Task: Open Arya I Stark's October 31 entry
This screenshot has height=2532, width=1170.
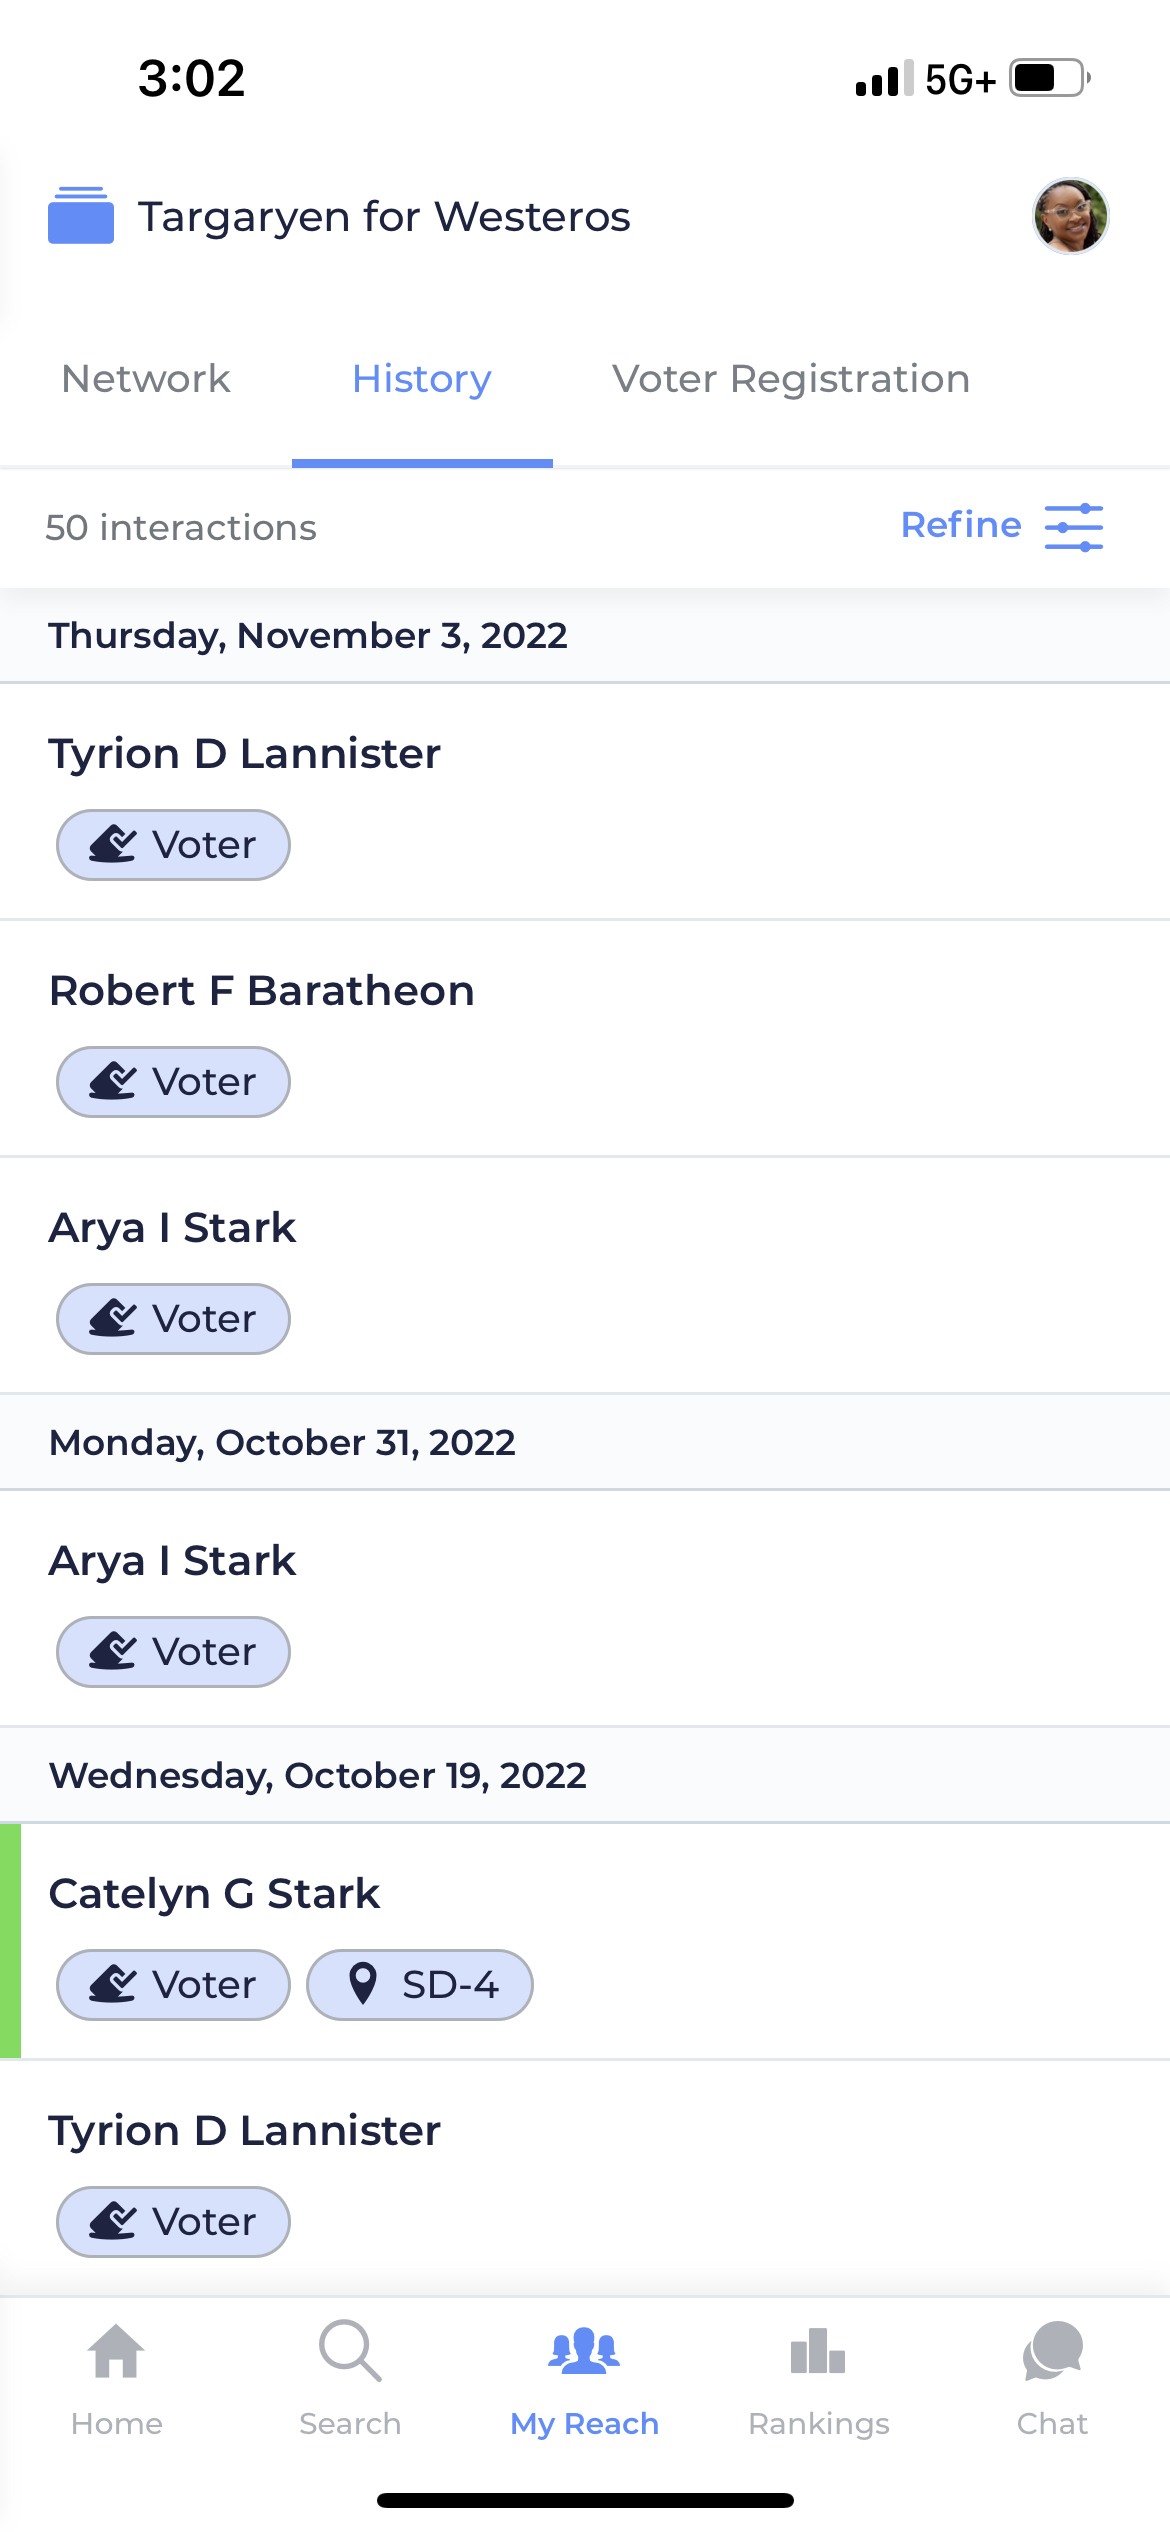Action: click(173, 1561)
